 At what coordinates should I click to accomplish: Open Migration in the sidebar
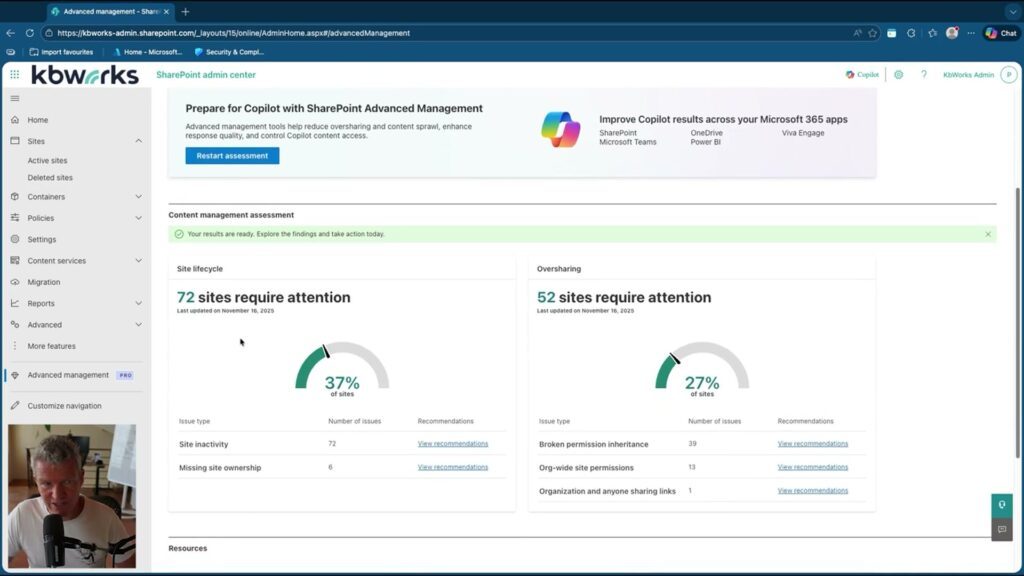[x=44, y=282]
